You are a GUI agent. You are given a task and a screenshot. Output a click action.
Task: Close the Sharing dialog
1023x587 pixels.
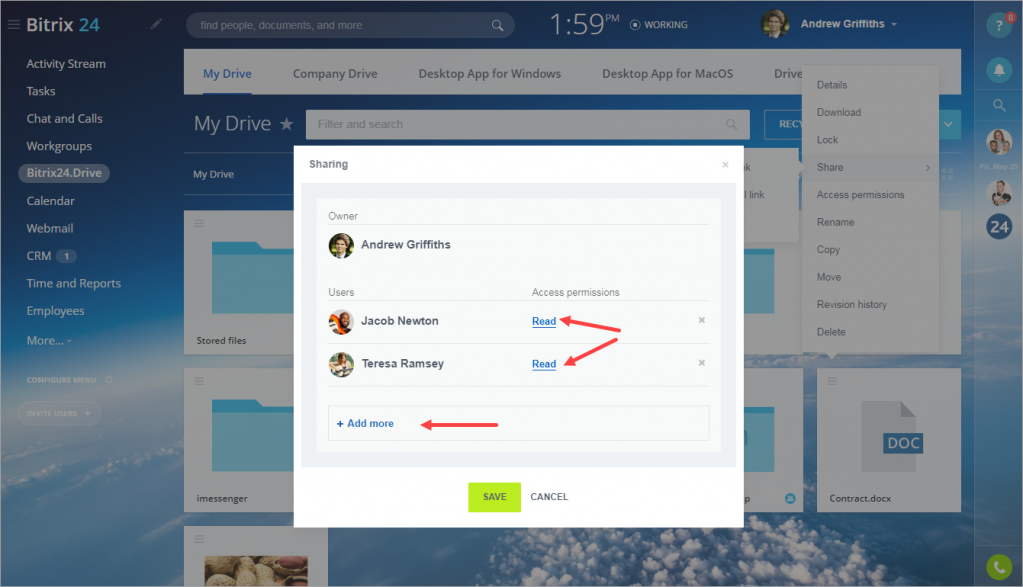725,164
